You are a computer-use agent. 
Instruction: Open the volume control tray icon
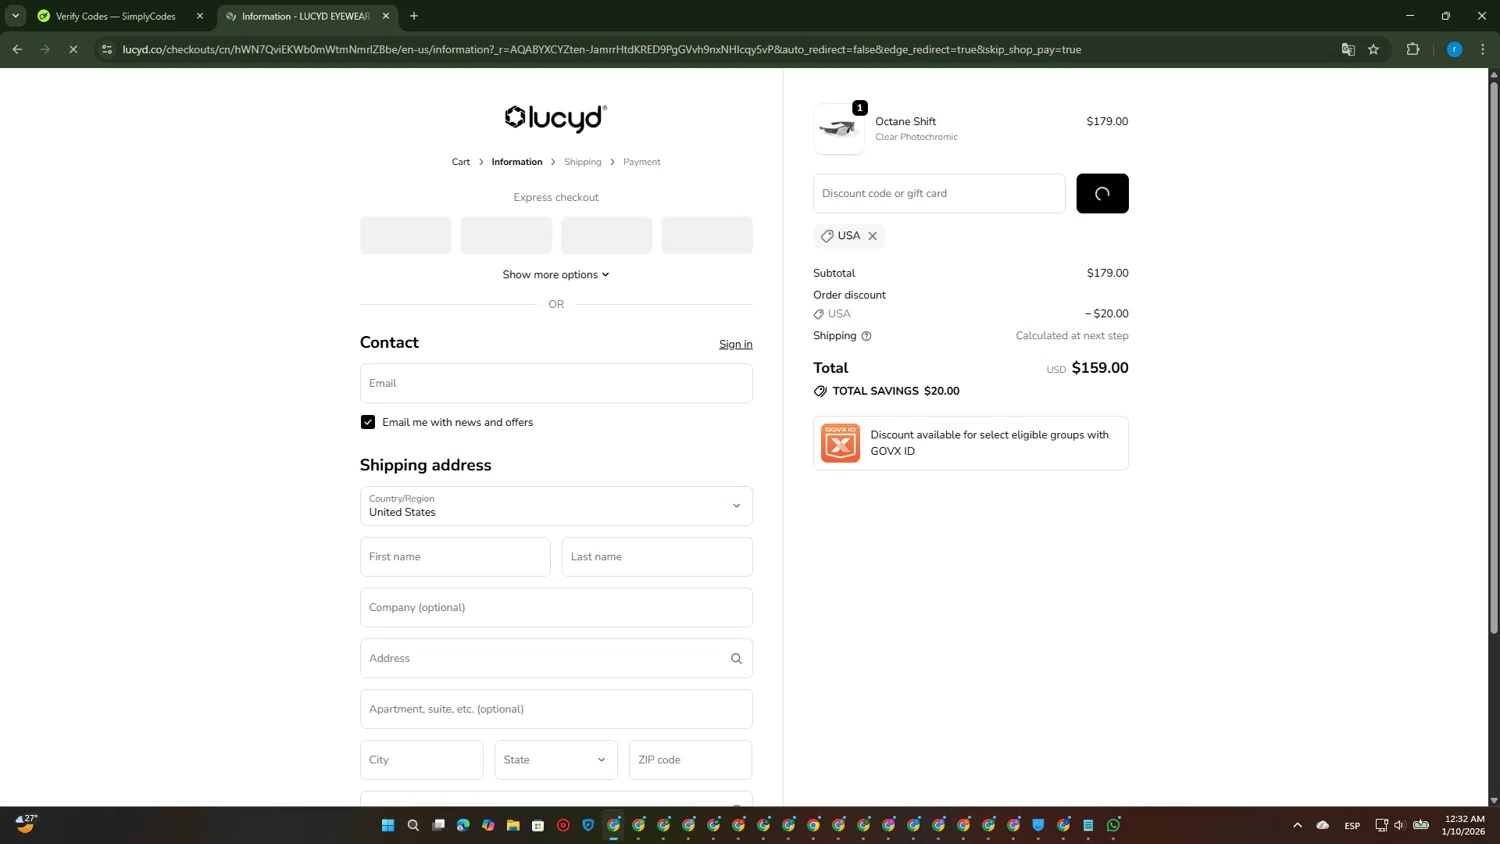click(1400, 825)
